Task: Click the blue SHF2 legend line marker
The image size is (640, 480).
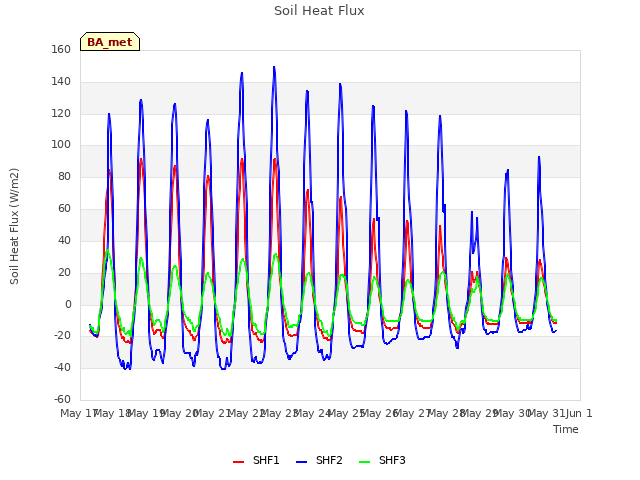Action: tap(301, 462)
